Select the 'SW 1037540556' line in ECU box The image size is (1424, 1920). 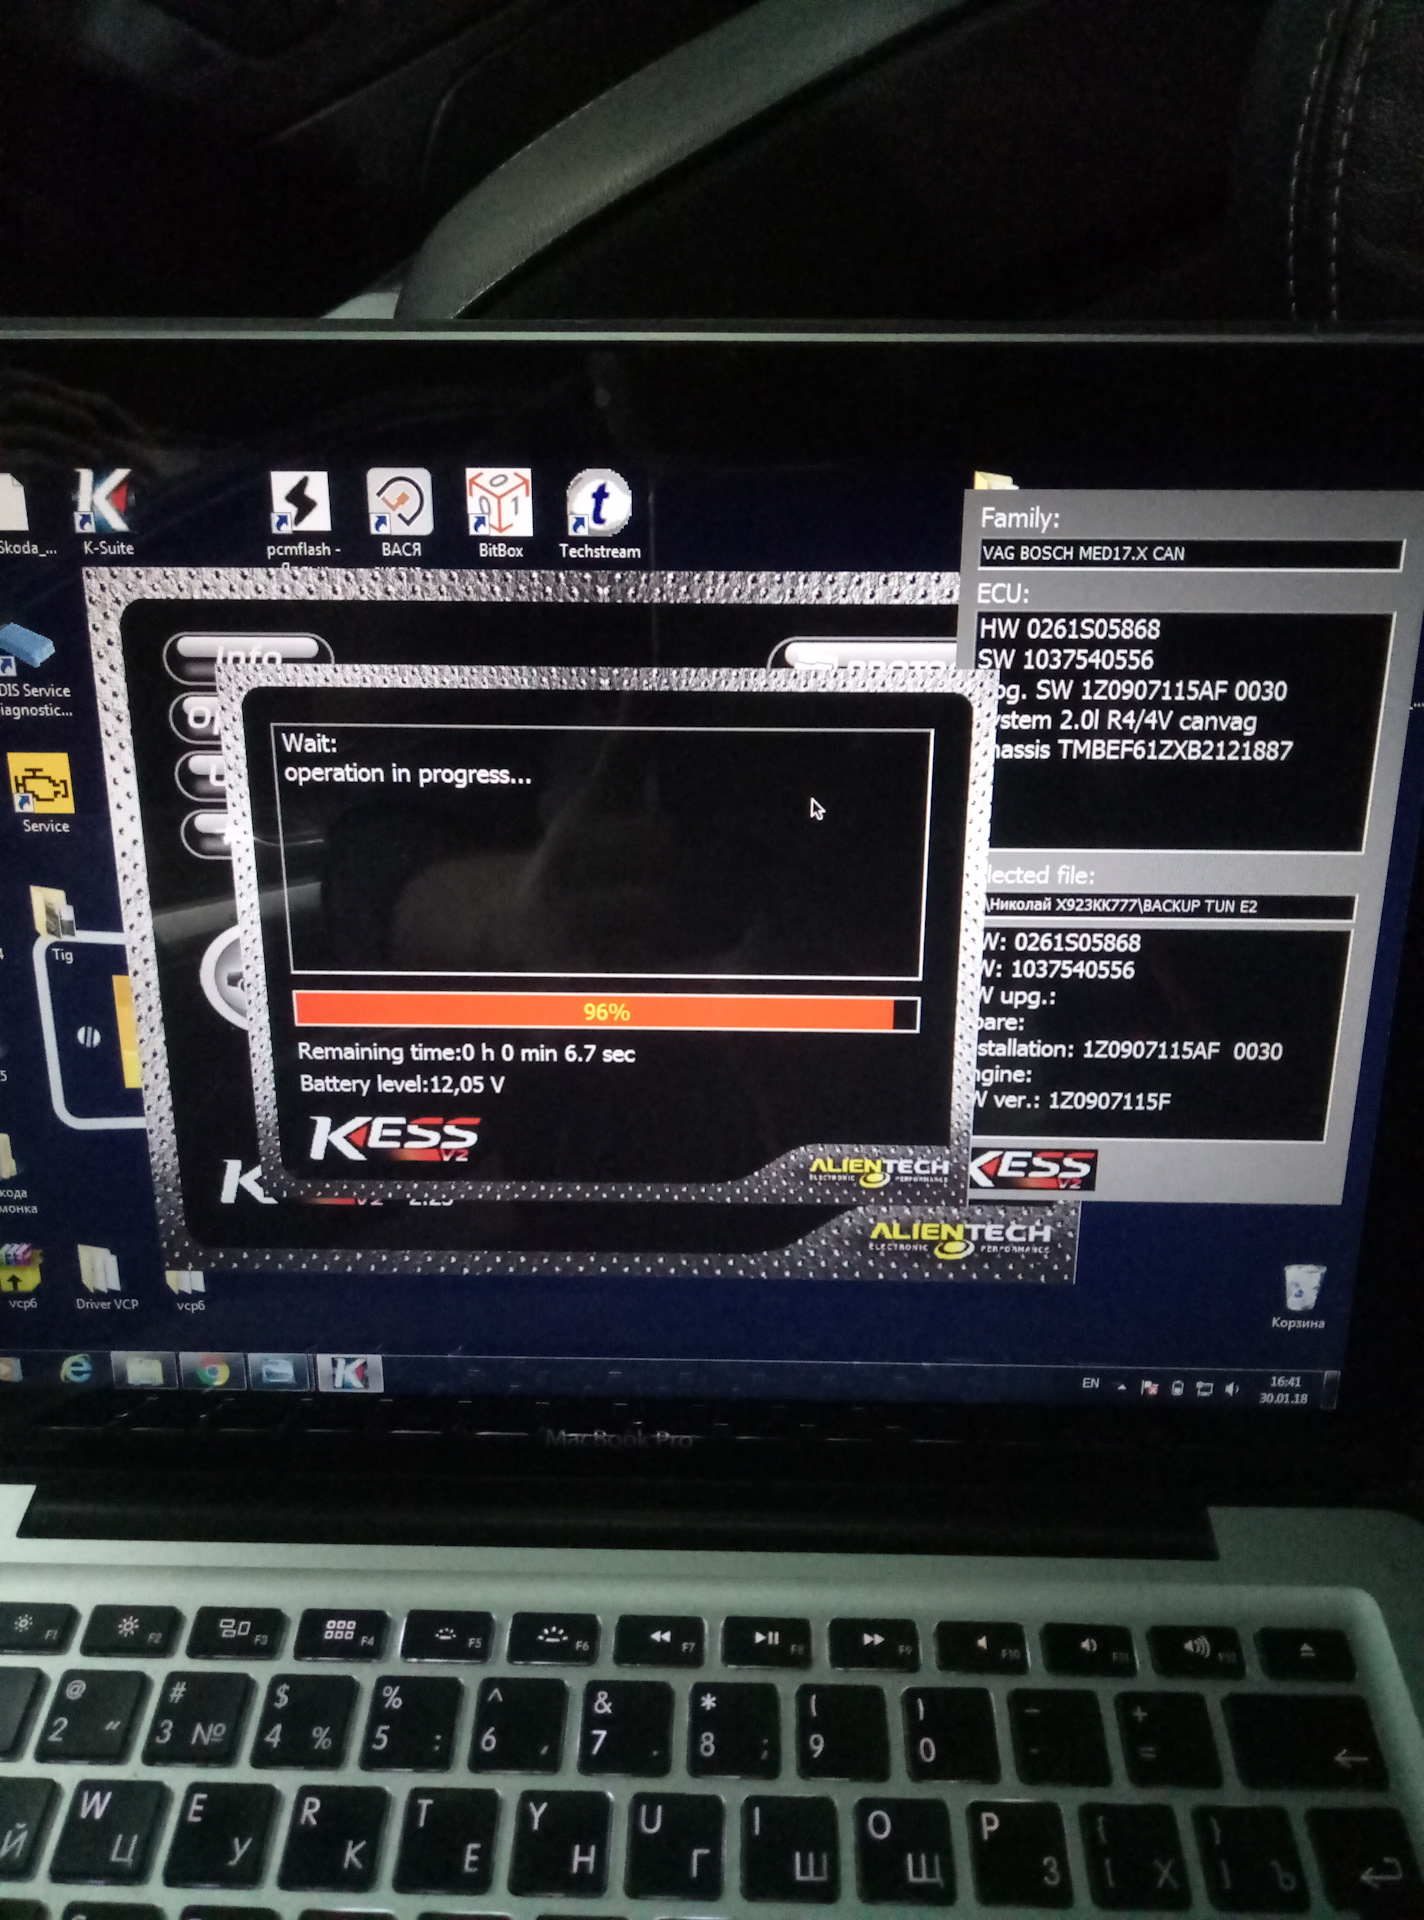(x=1066, y=660)
